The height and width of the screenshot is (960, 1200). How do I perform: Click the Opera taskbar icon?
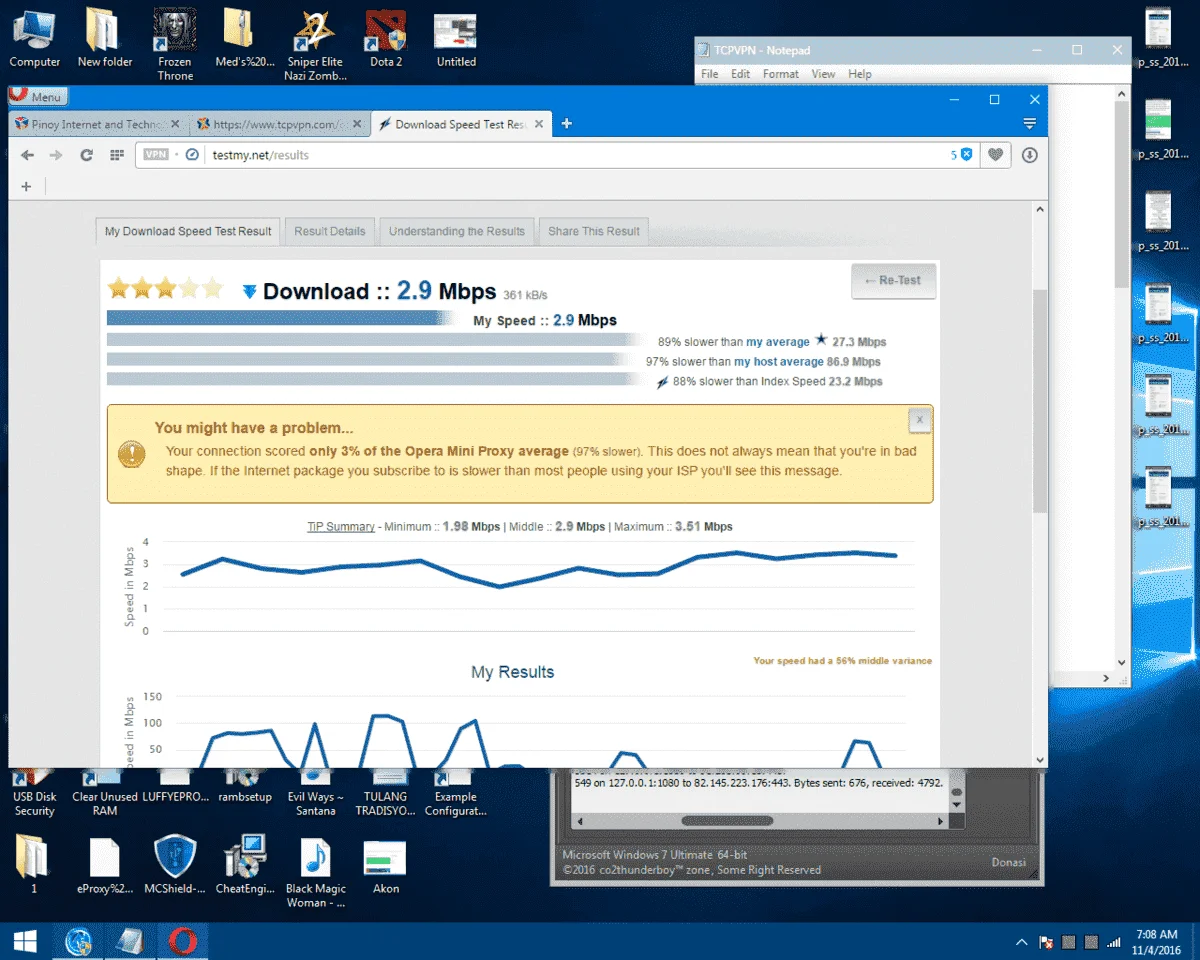tap(181, 941)
